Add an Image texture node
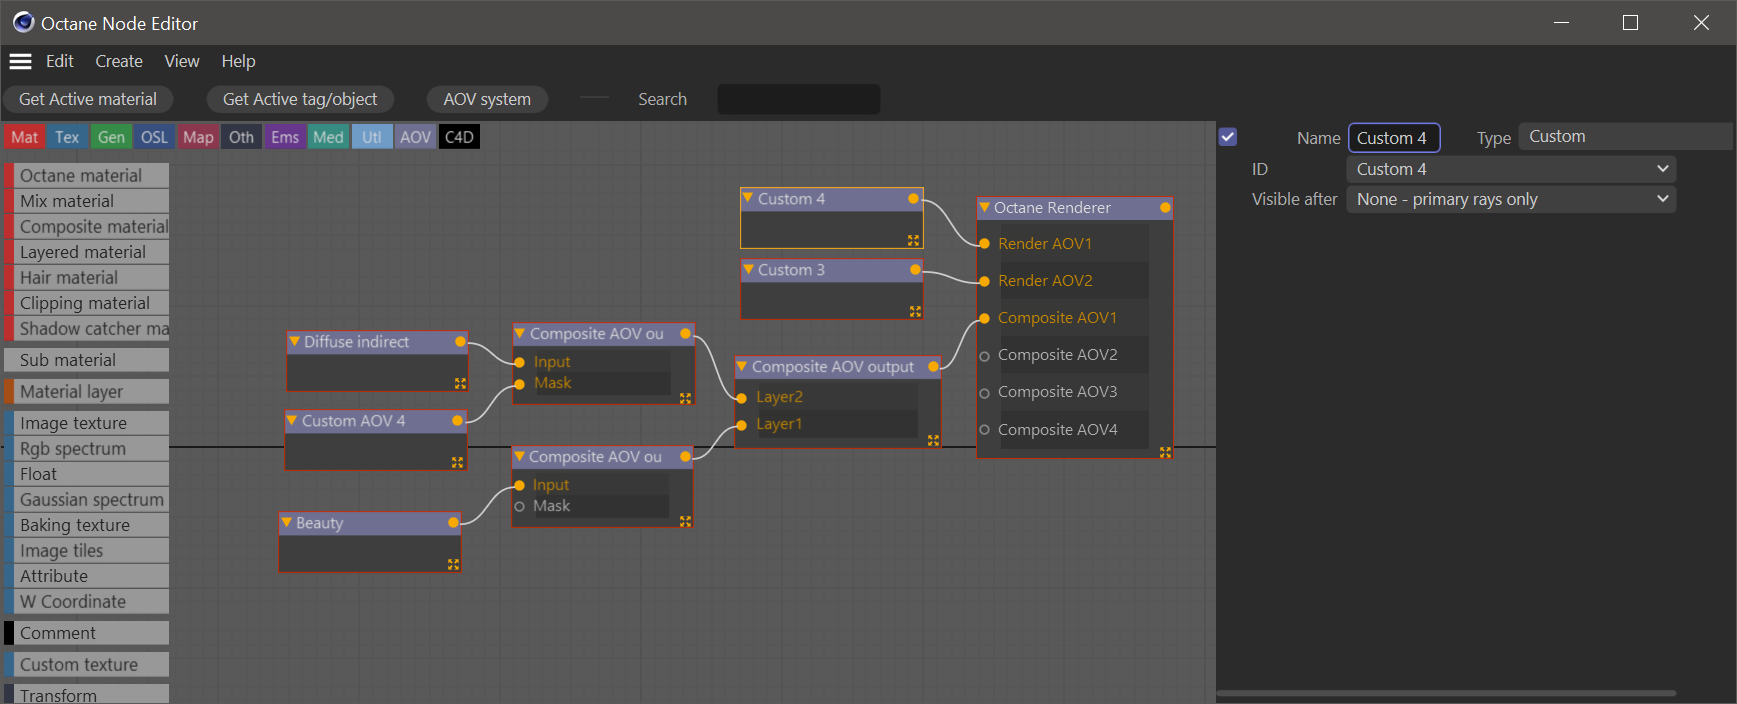The width and height of the screenshot is (1737, 704). coord(87,423)
